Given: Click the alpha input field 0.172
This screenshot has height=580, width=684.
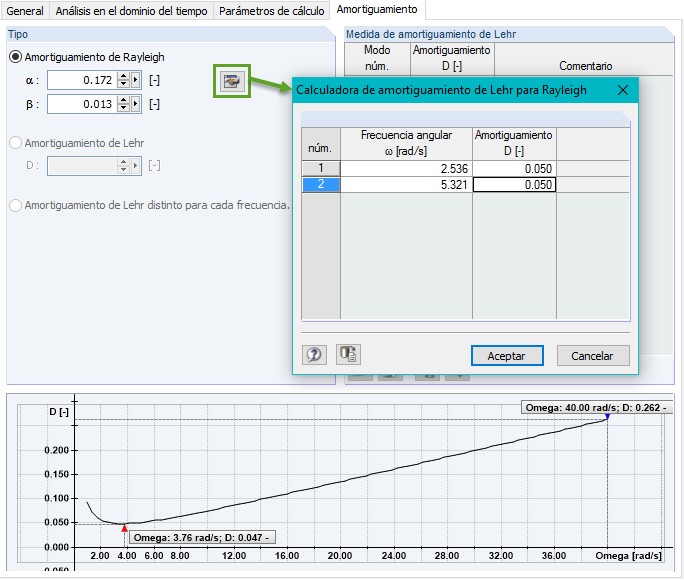Looking at the screenshot, I should pyautogui.click(x=83, y=80).
